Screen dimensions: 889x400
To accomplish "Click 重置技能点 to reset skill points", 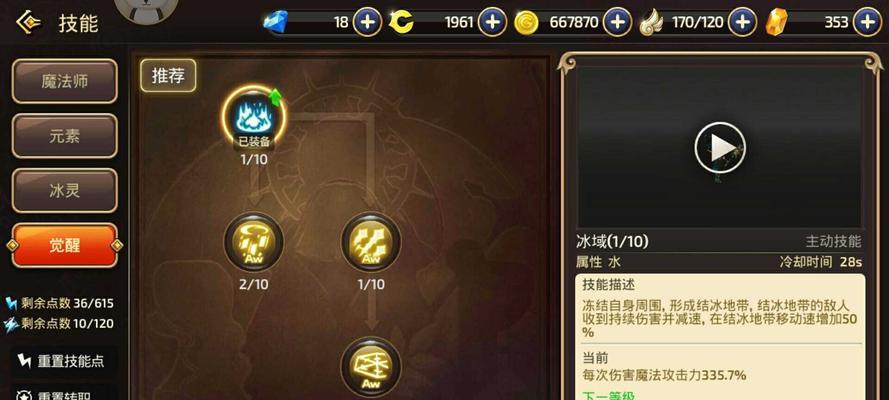I will pos(65,361).
